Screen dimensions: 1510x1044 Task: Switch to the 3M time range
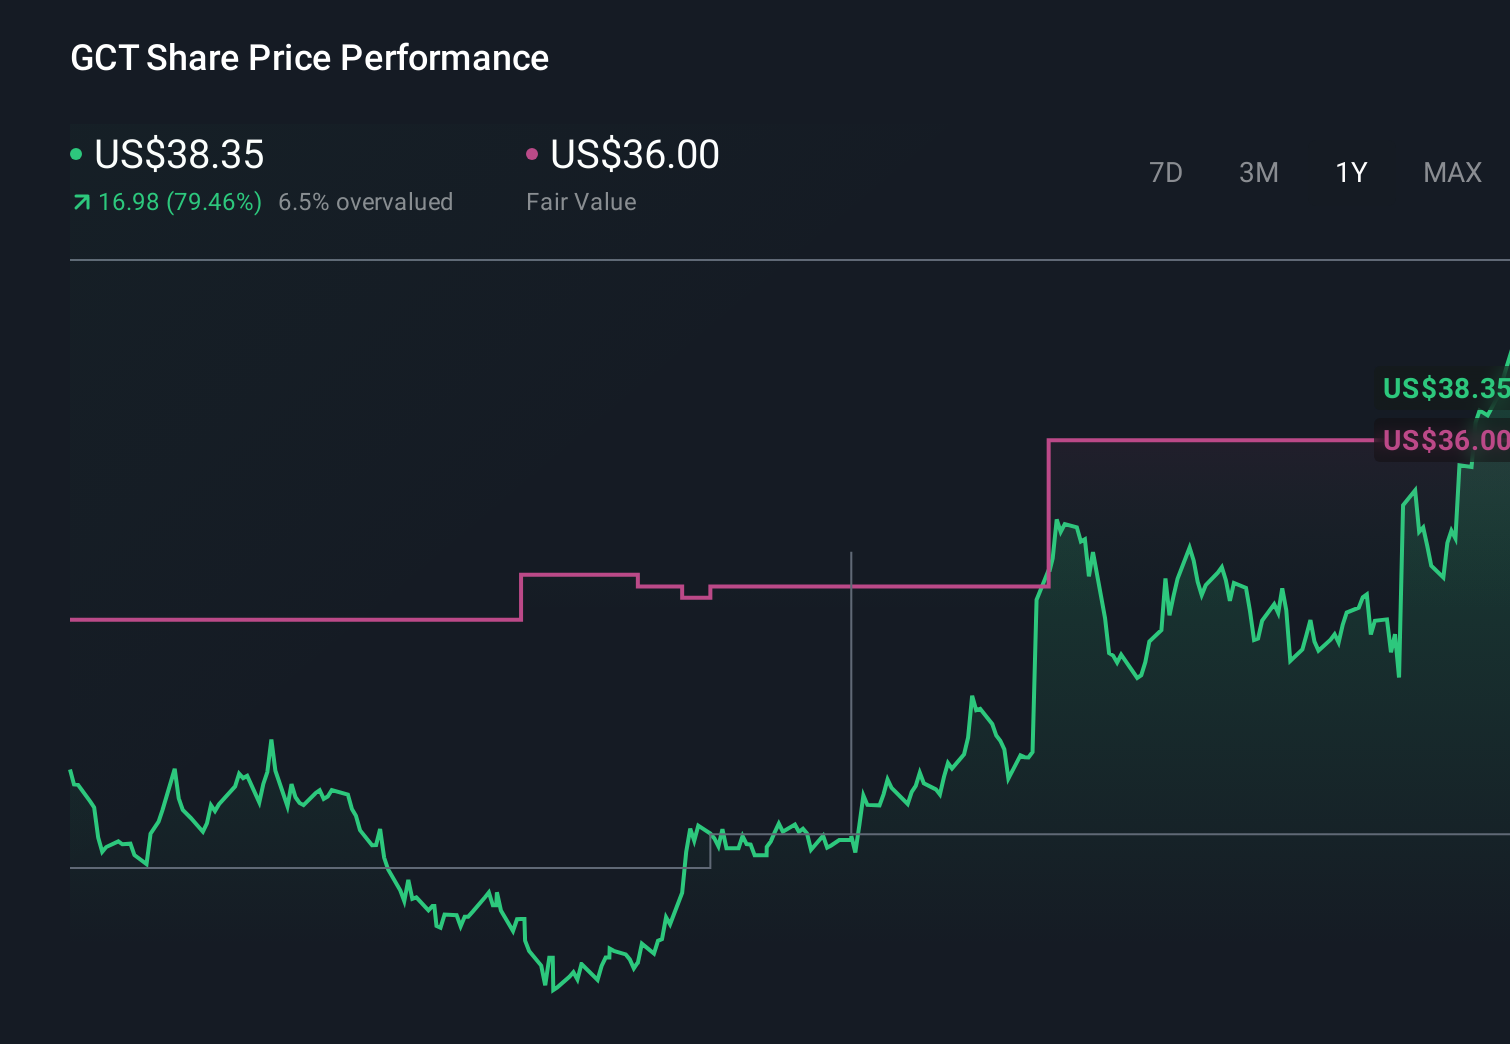1258,172
